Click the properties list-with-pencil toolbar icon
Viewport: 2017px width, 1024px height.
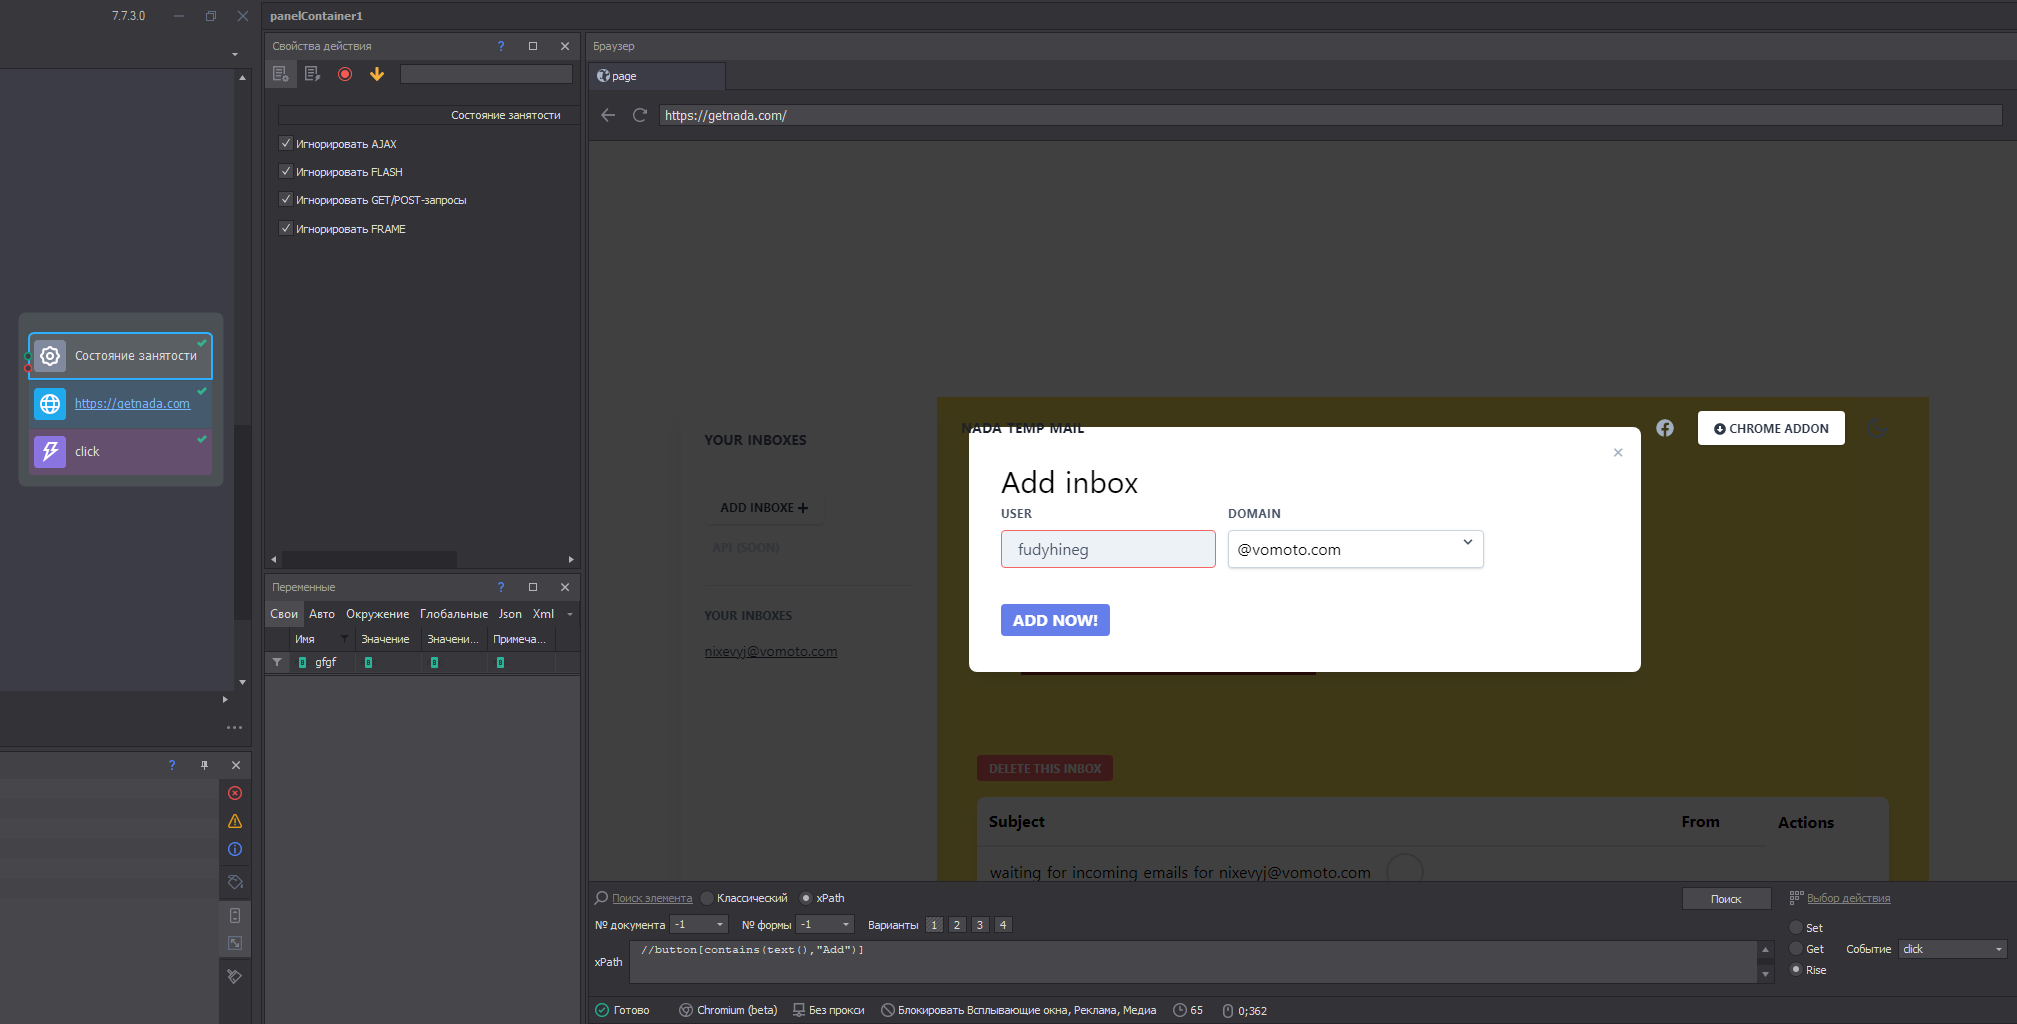tap(312, 74)
